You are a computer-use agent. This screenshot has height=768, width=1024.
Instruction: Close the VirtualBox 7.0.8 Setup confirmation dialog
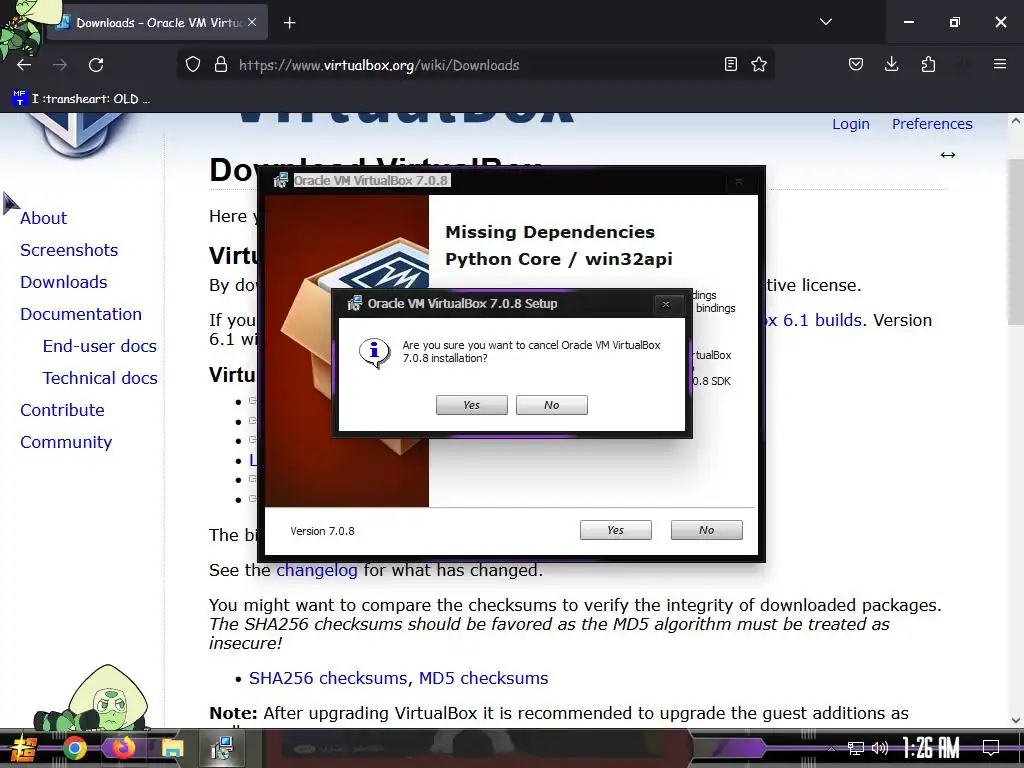665,304
